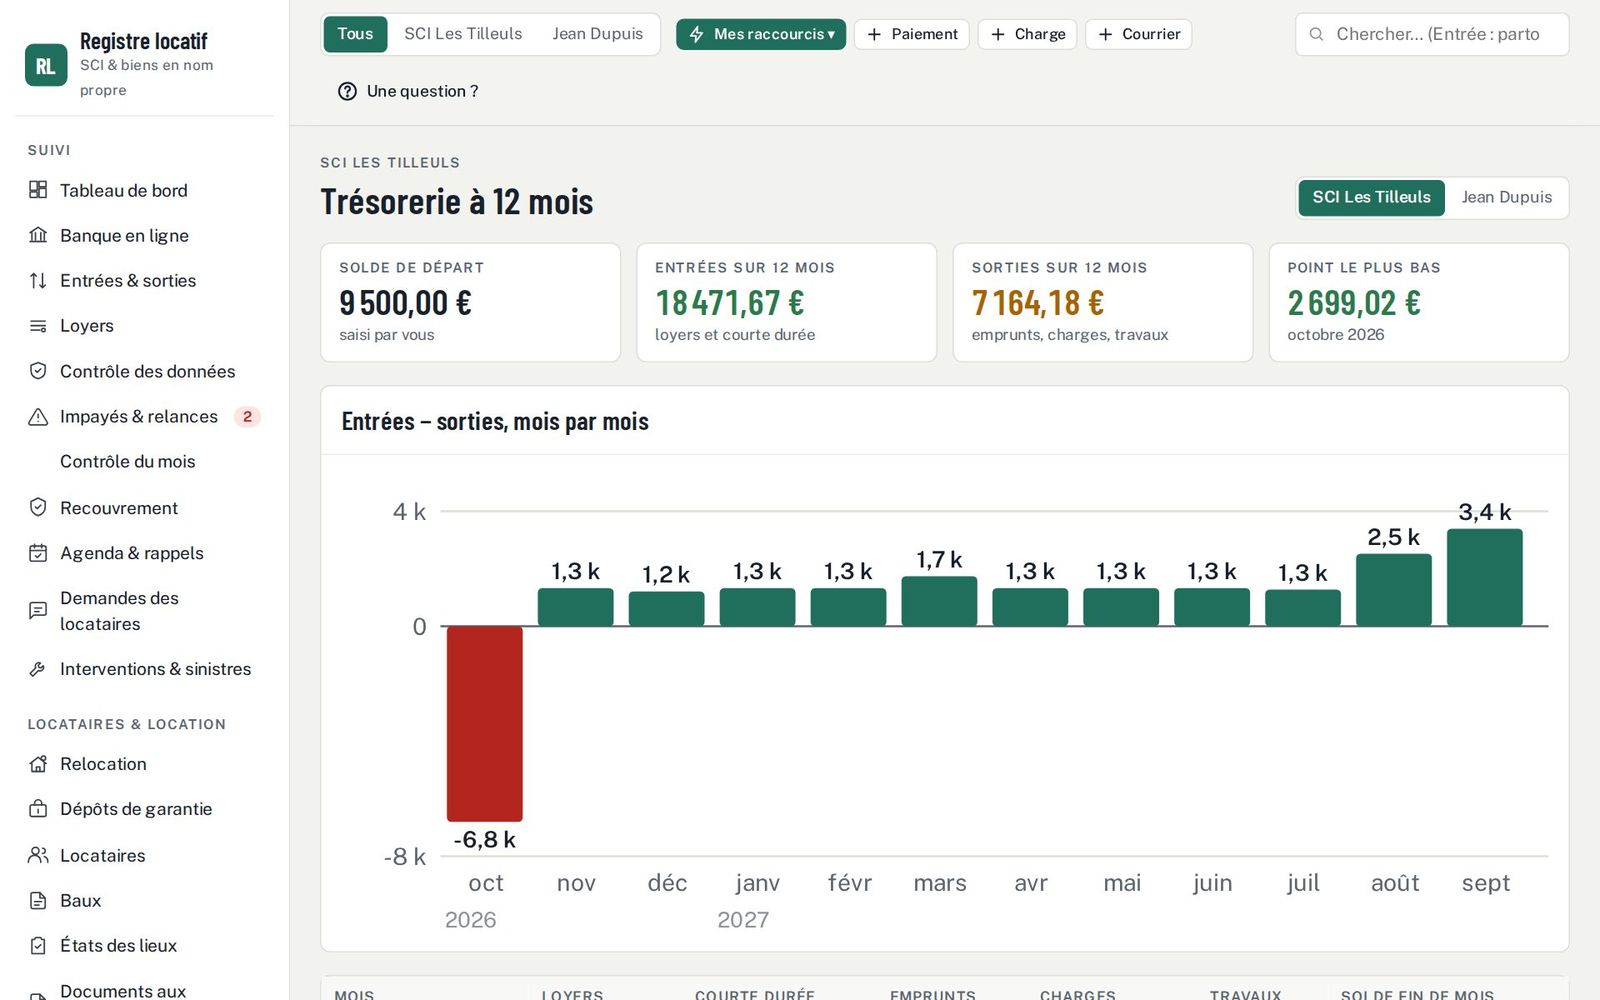
Task: Select the Tous filter tab
Action: coord(355,34)
